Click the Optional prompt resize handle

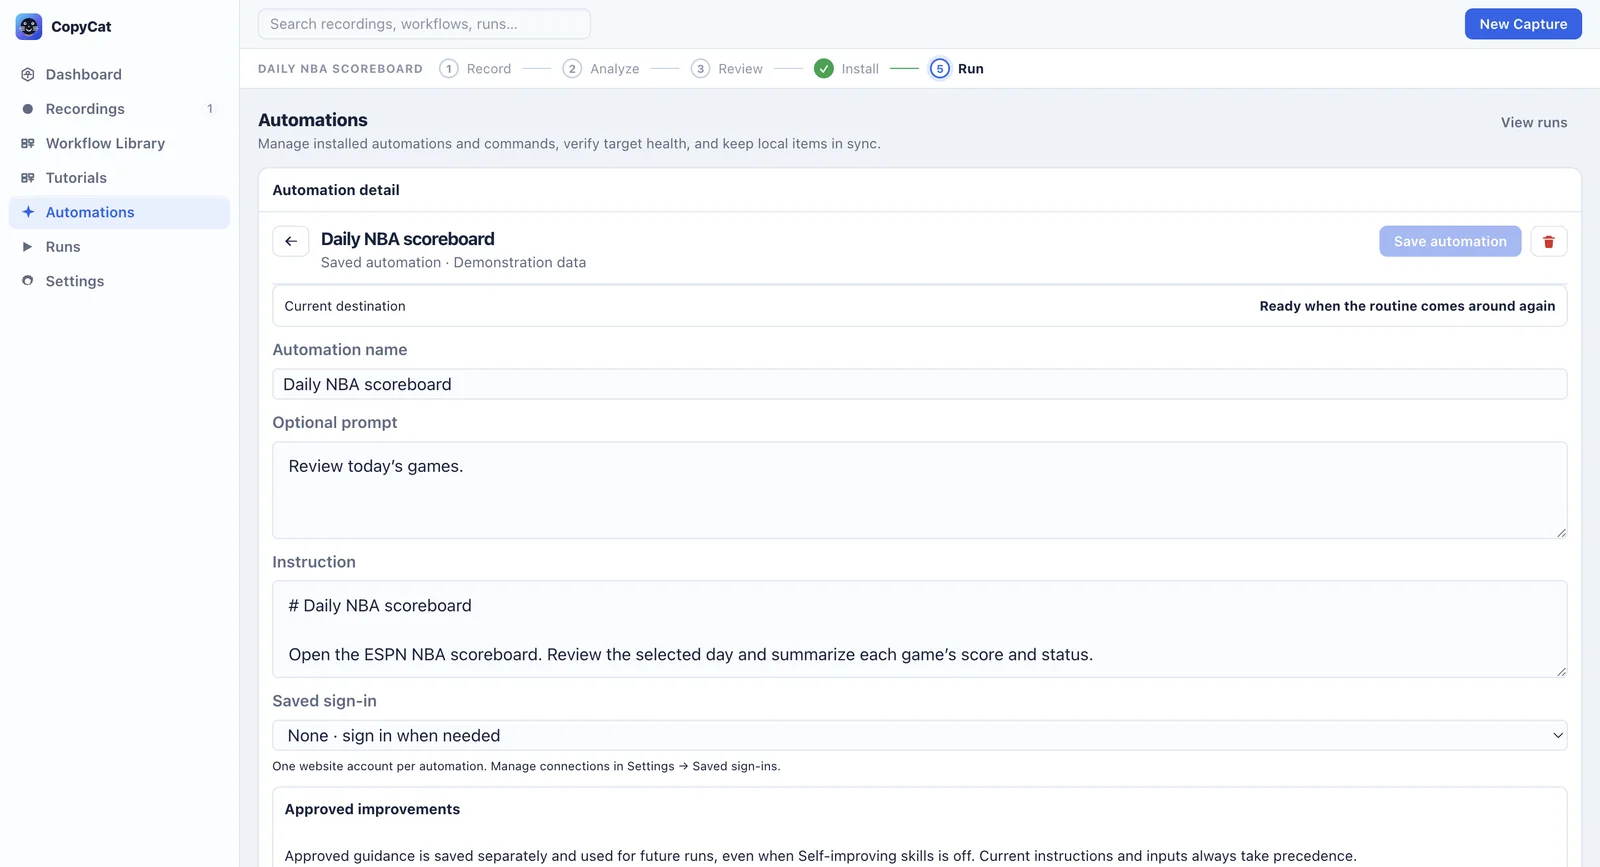click(x=1561, y=532)
